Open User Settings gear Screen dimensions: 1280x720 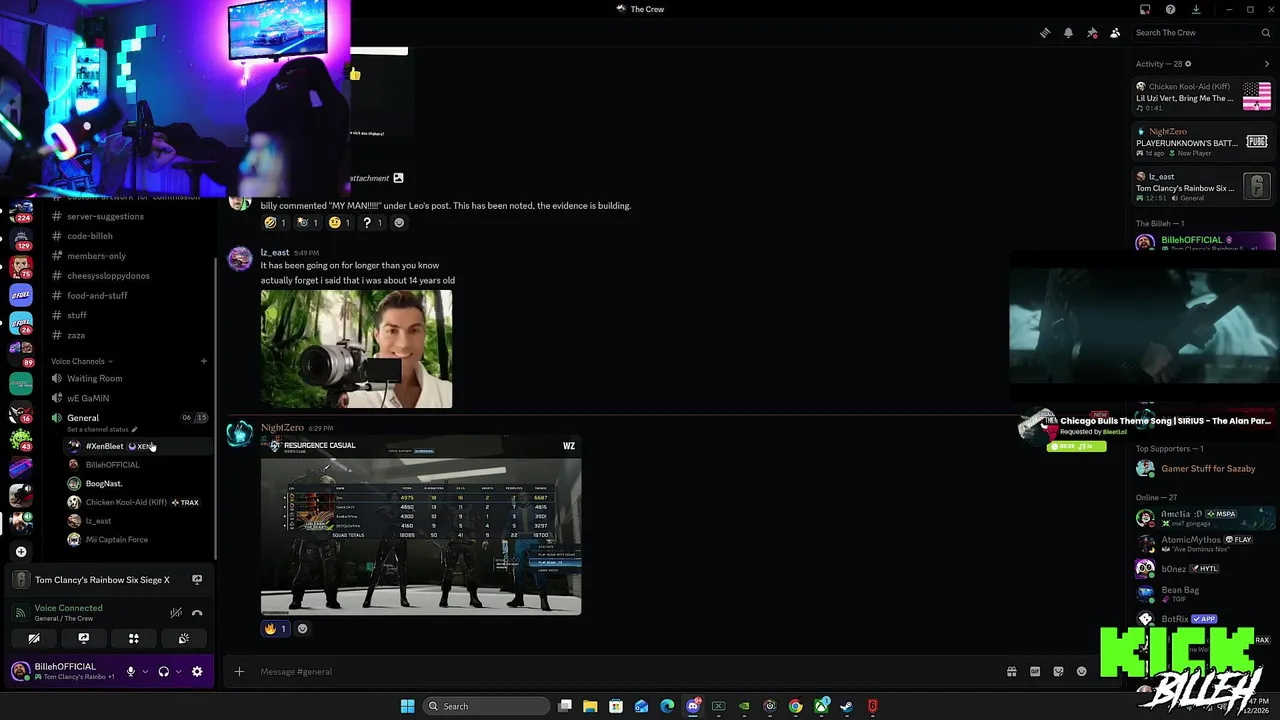tap(197, 672)
